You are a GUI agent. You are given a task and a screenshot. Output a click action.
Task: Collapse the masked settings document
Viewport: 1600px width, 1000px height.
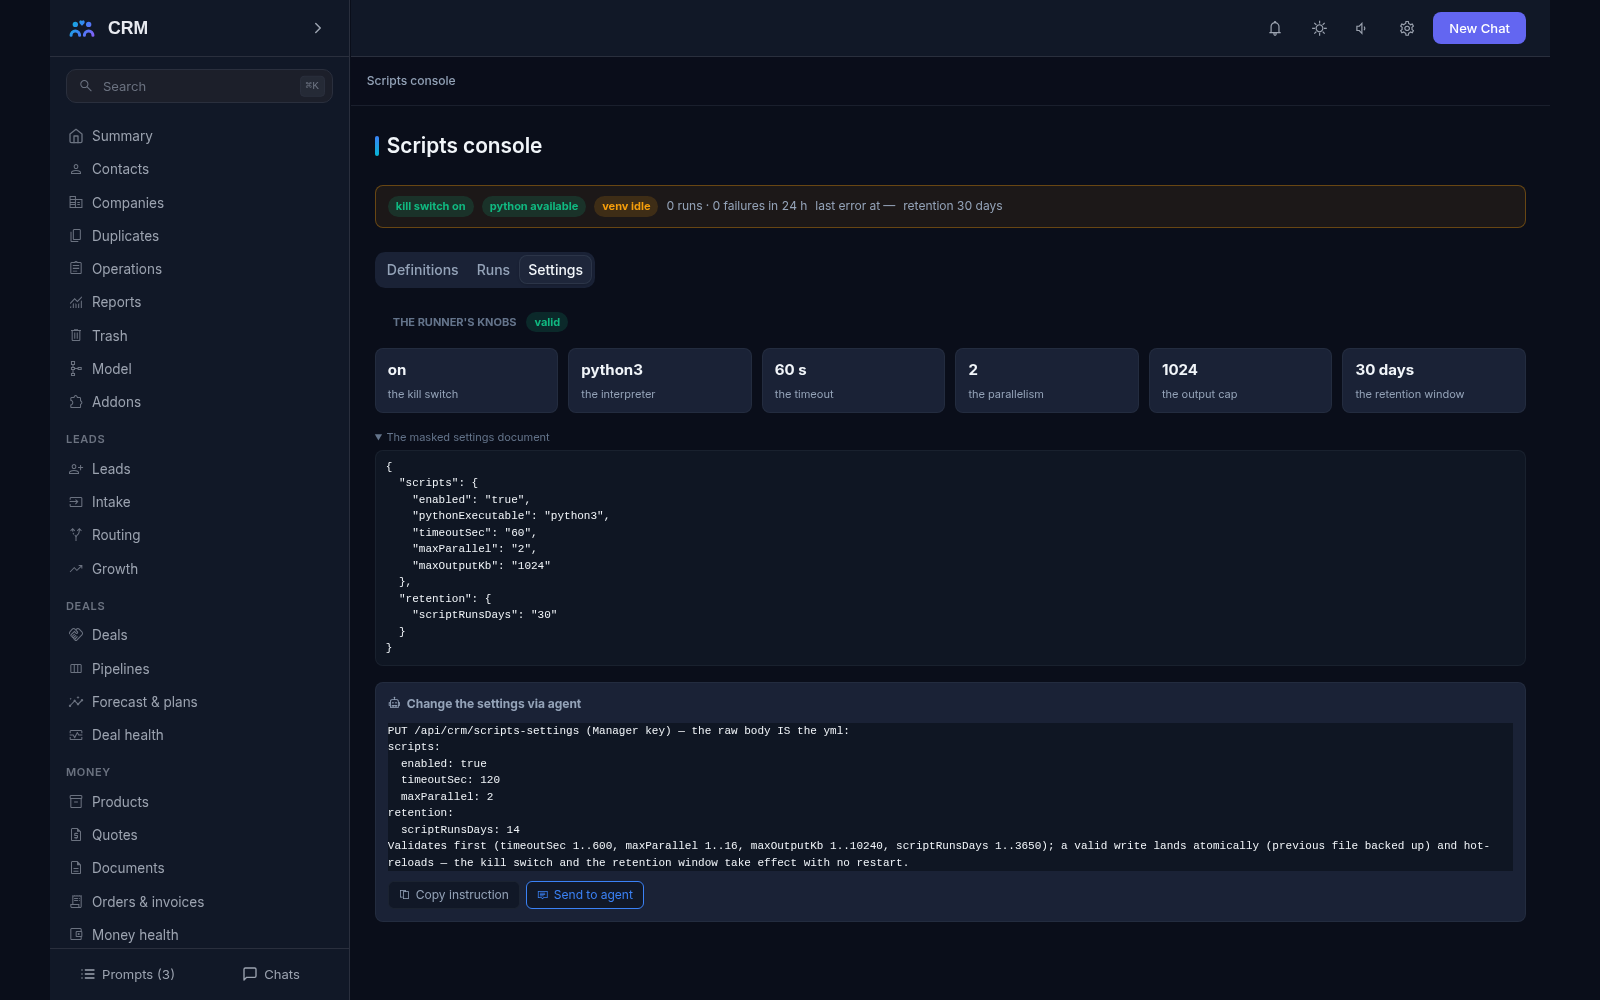[x=462, y=437]
